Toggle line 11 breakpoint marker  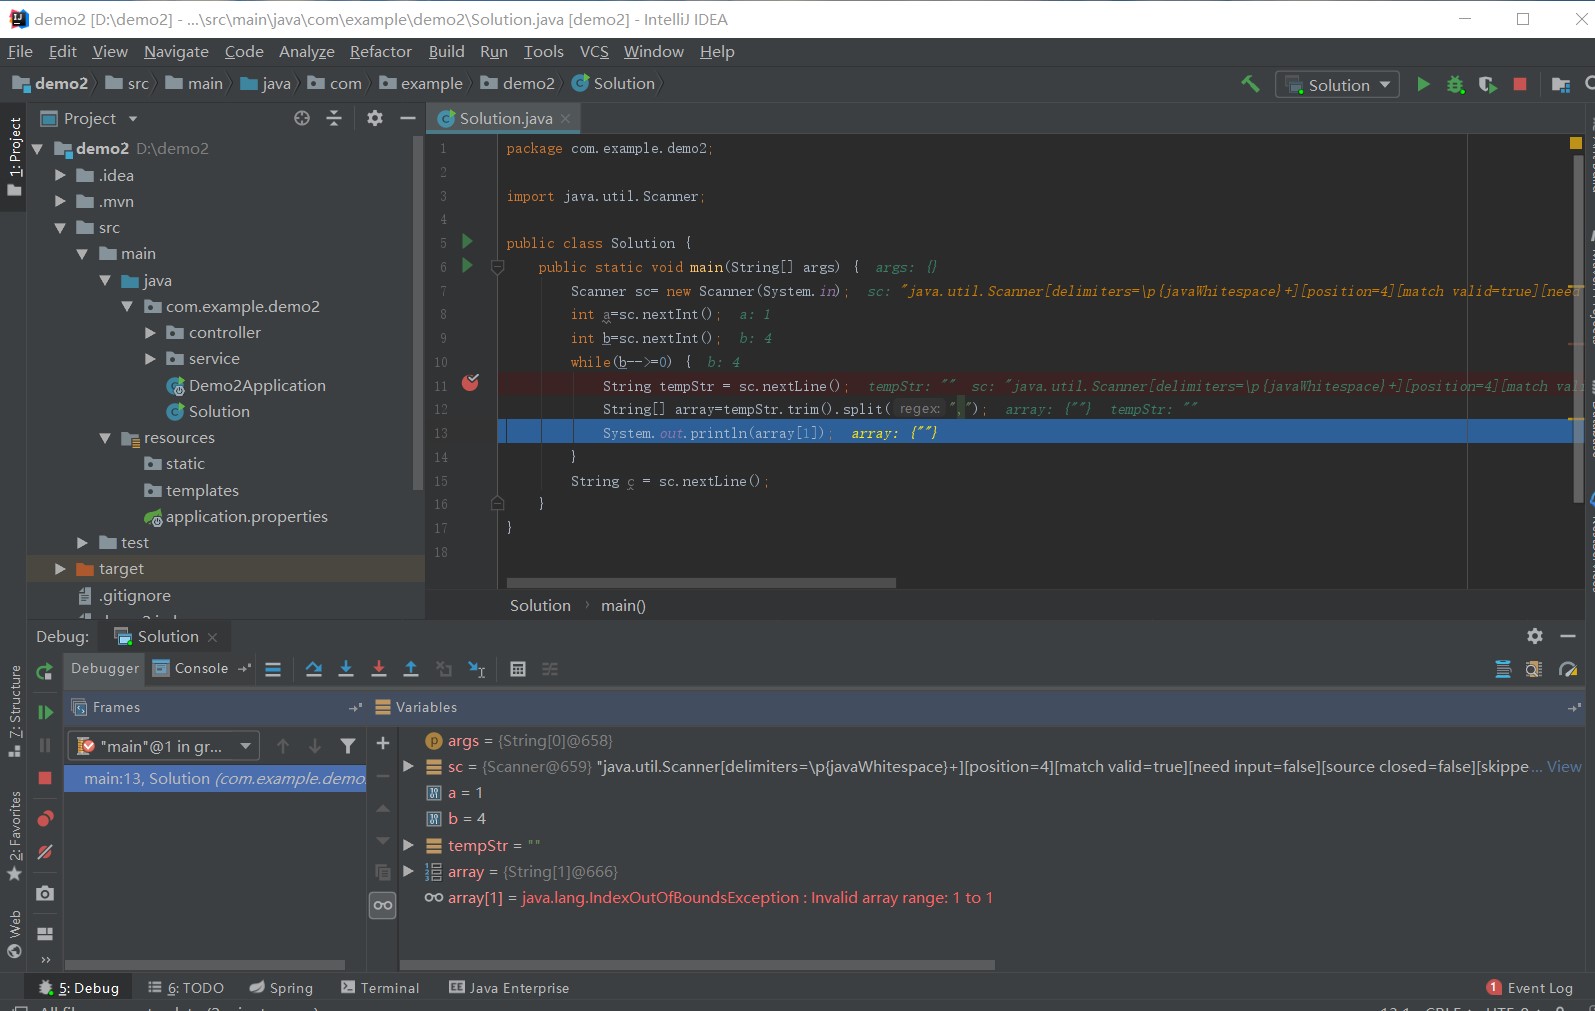[470, 383]
